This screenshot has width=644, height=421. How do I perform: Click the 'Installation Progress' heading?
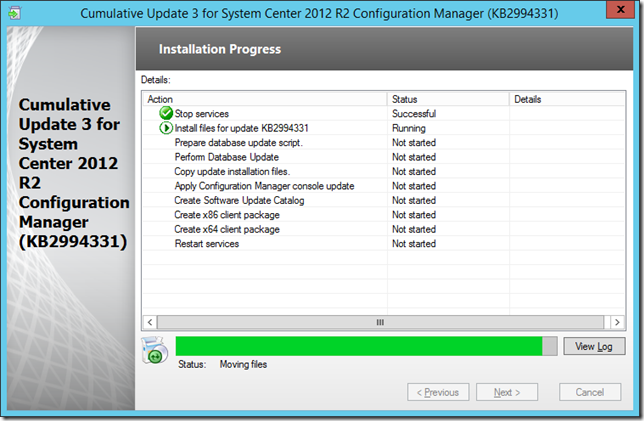[x=220, y=49]
